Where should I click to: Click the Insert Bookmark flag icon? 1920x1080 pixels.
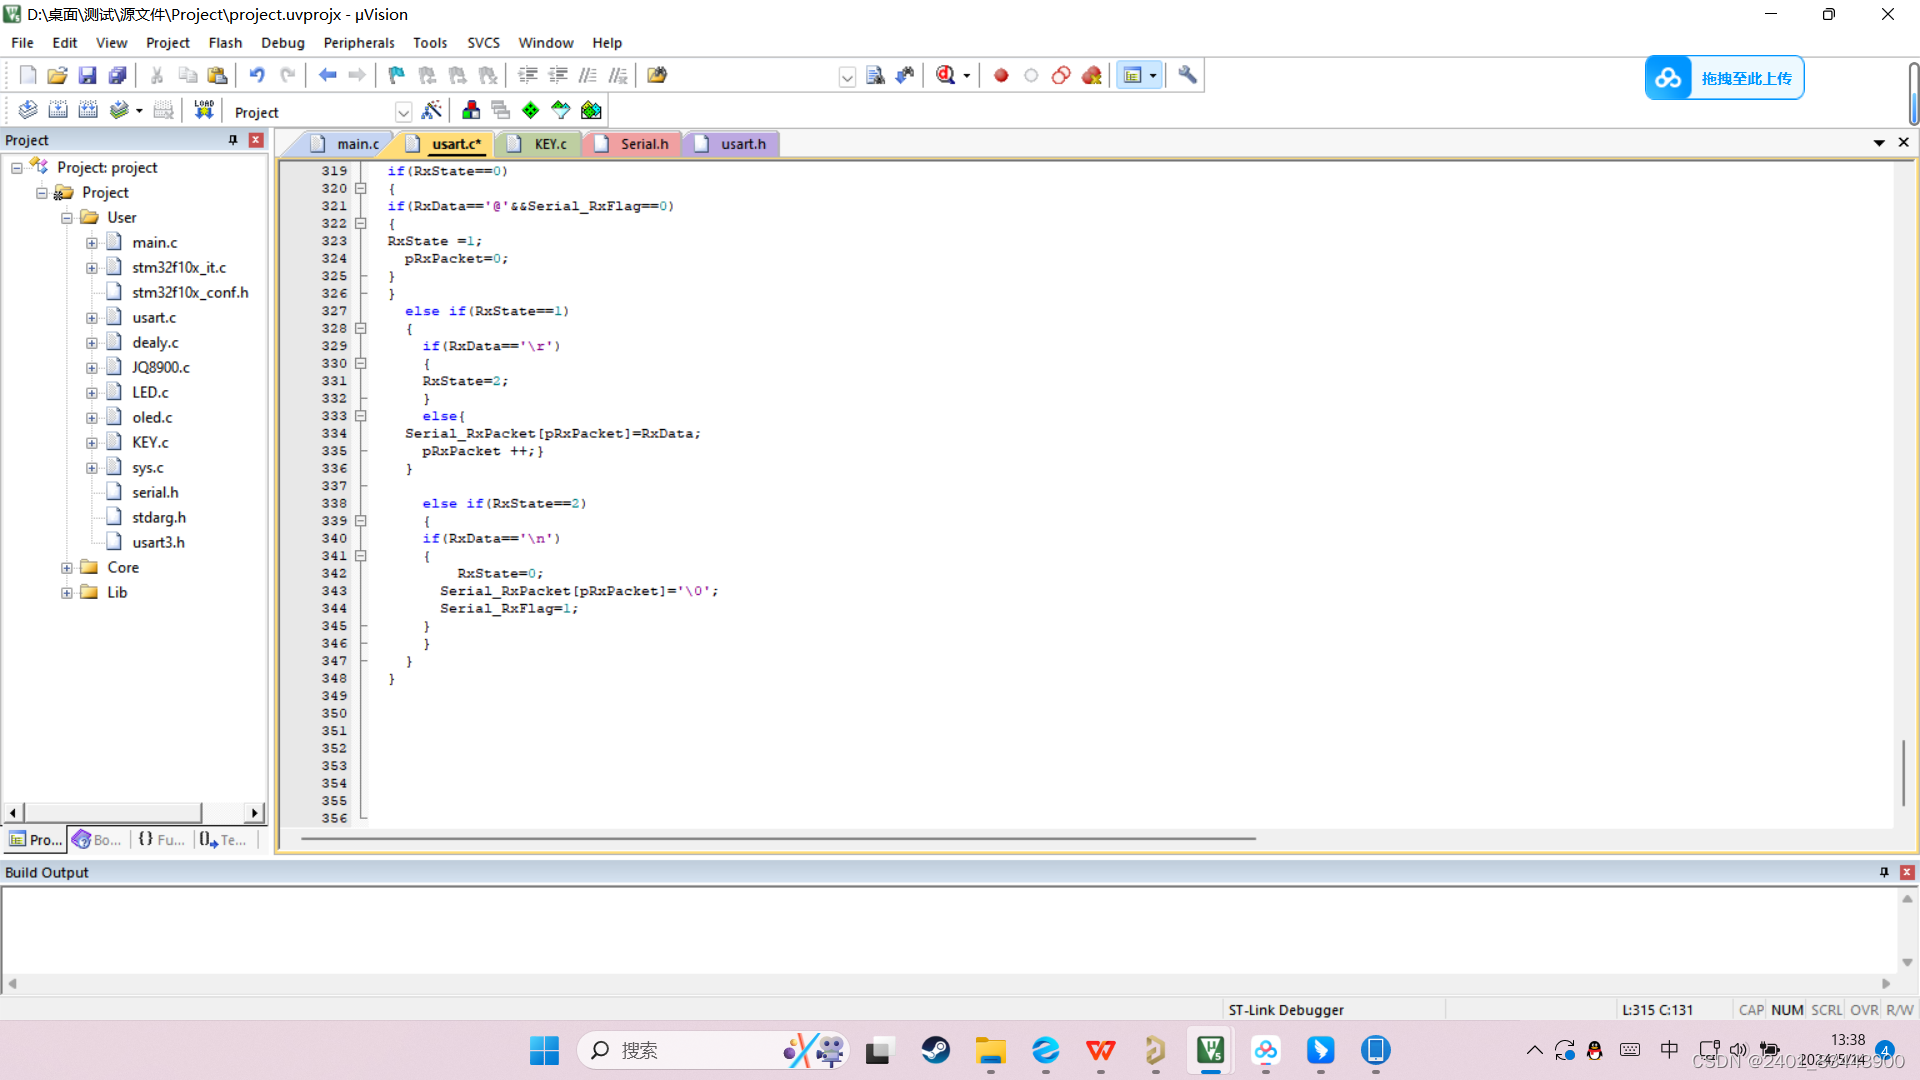click(397, 75)
